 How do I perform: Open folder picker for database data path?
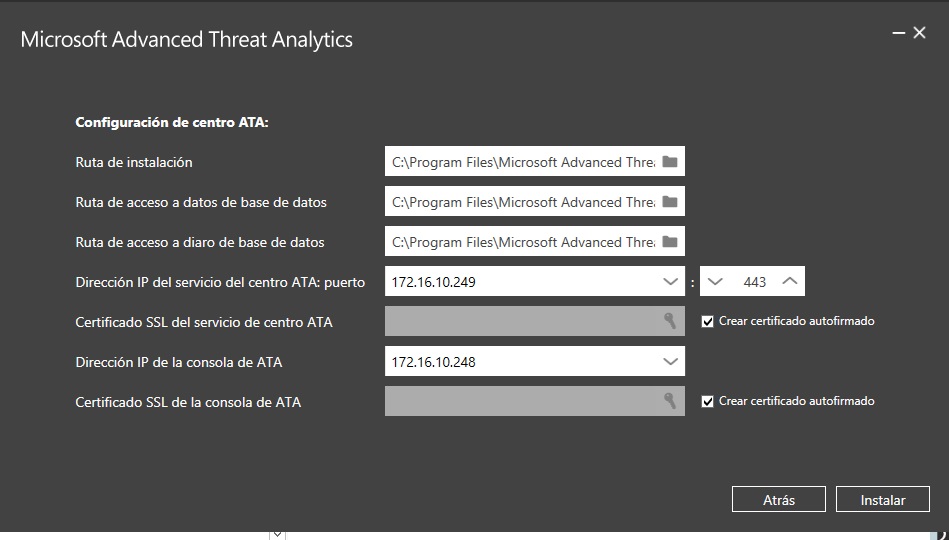[x=670, y=202]
